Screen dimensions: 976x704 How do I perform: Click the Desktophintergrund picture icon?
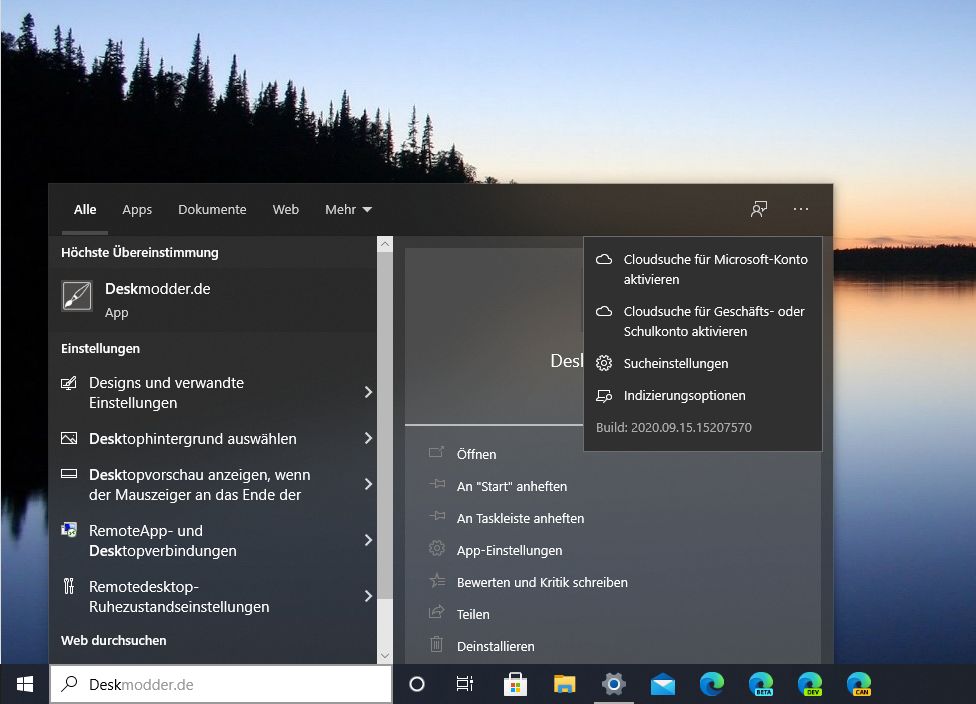pos(68,438)
